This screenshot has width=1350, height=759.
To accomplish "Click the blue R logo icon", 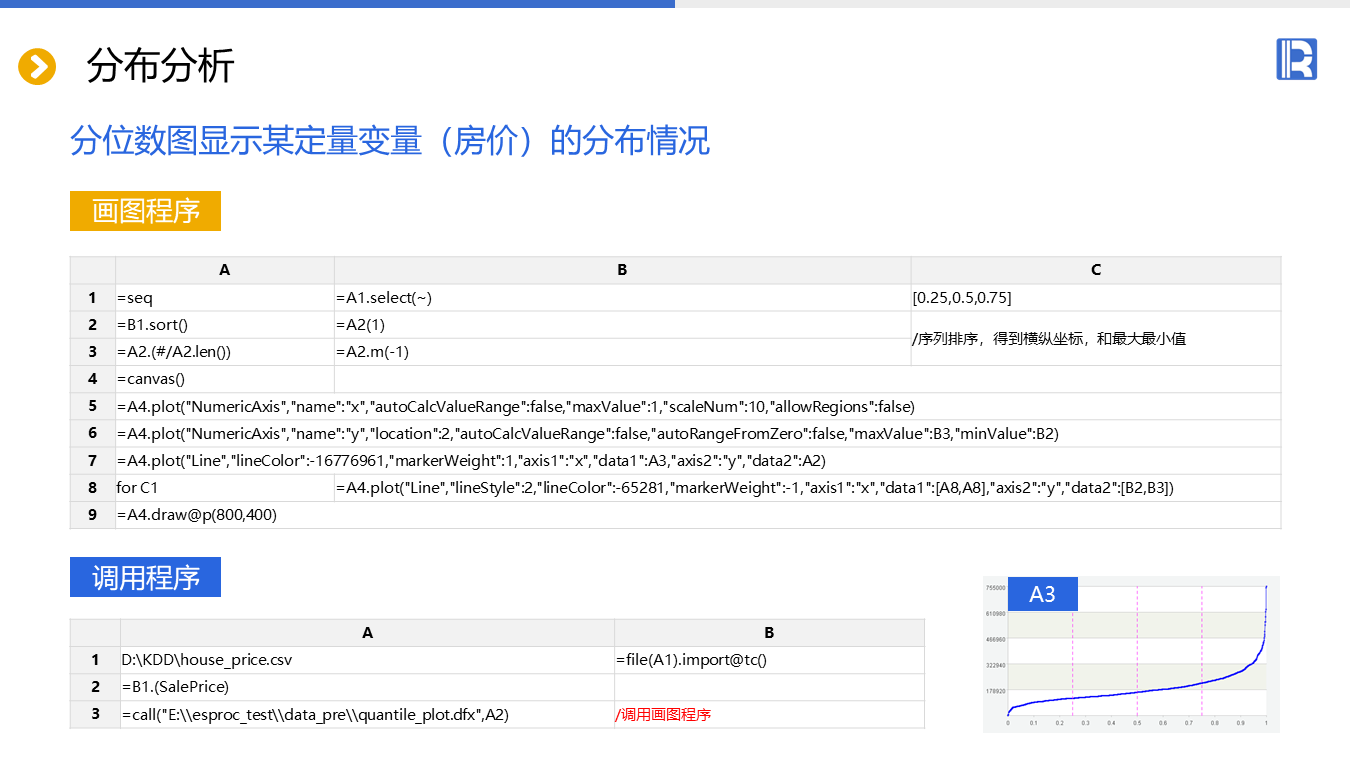I will 1296,60.
